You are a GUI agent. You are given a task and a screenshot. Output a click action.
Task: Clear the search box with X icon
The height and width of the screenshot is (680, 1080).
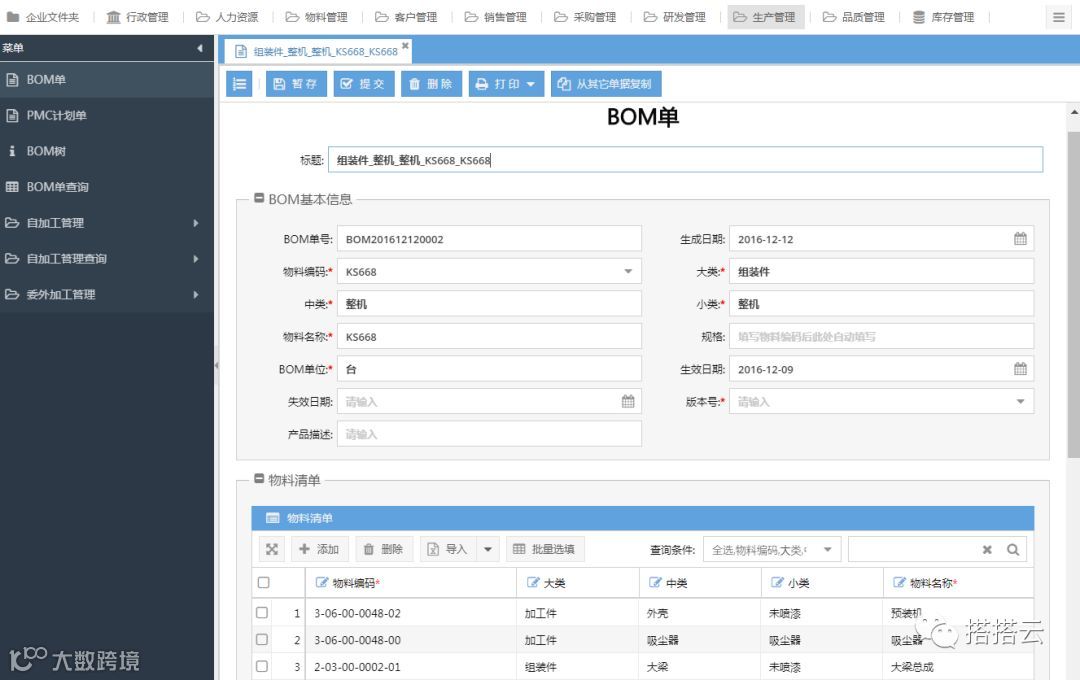pos(987,550)
